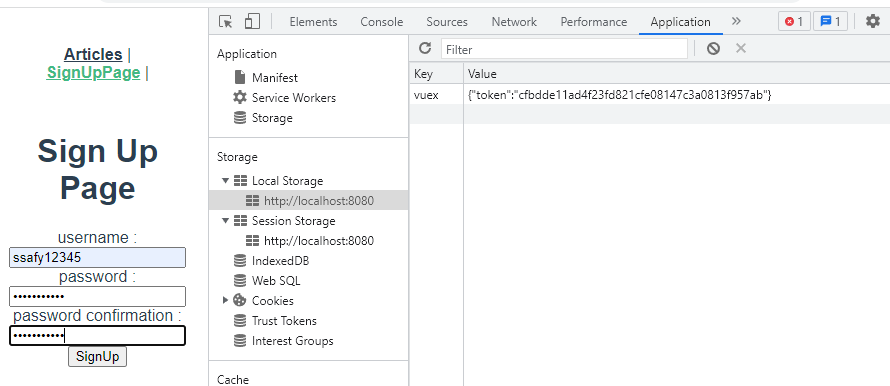Refresh the storage table
Image resolution: width=890 pixels, height=386 pixels.
(x=425, y=48)
